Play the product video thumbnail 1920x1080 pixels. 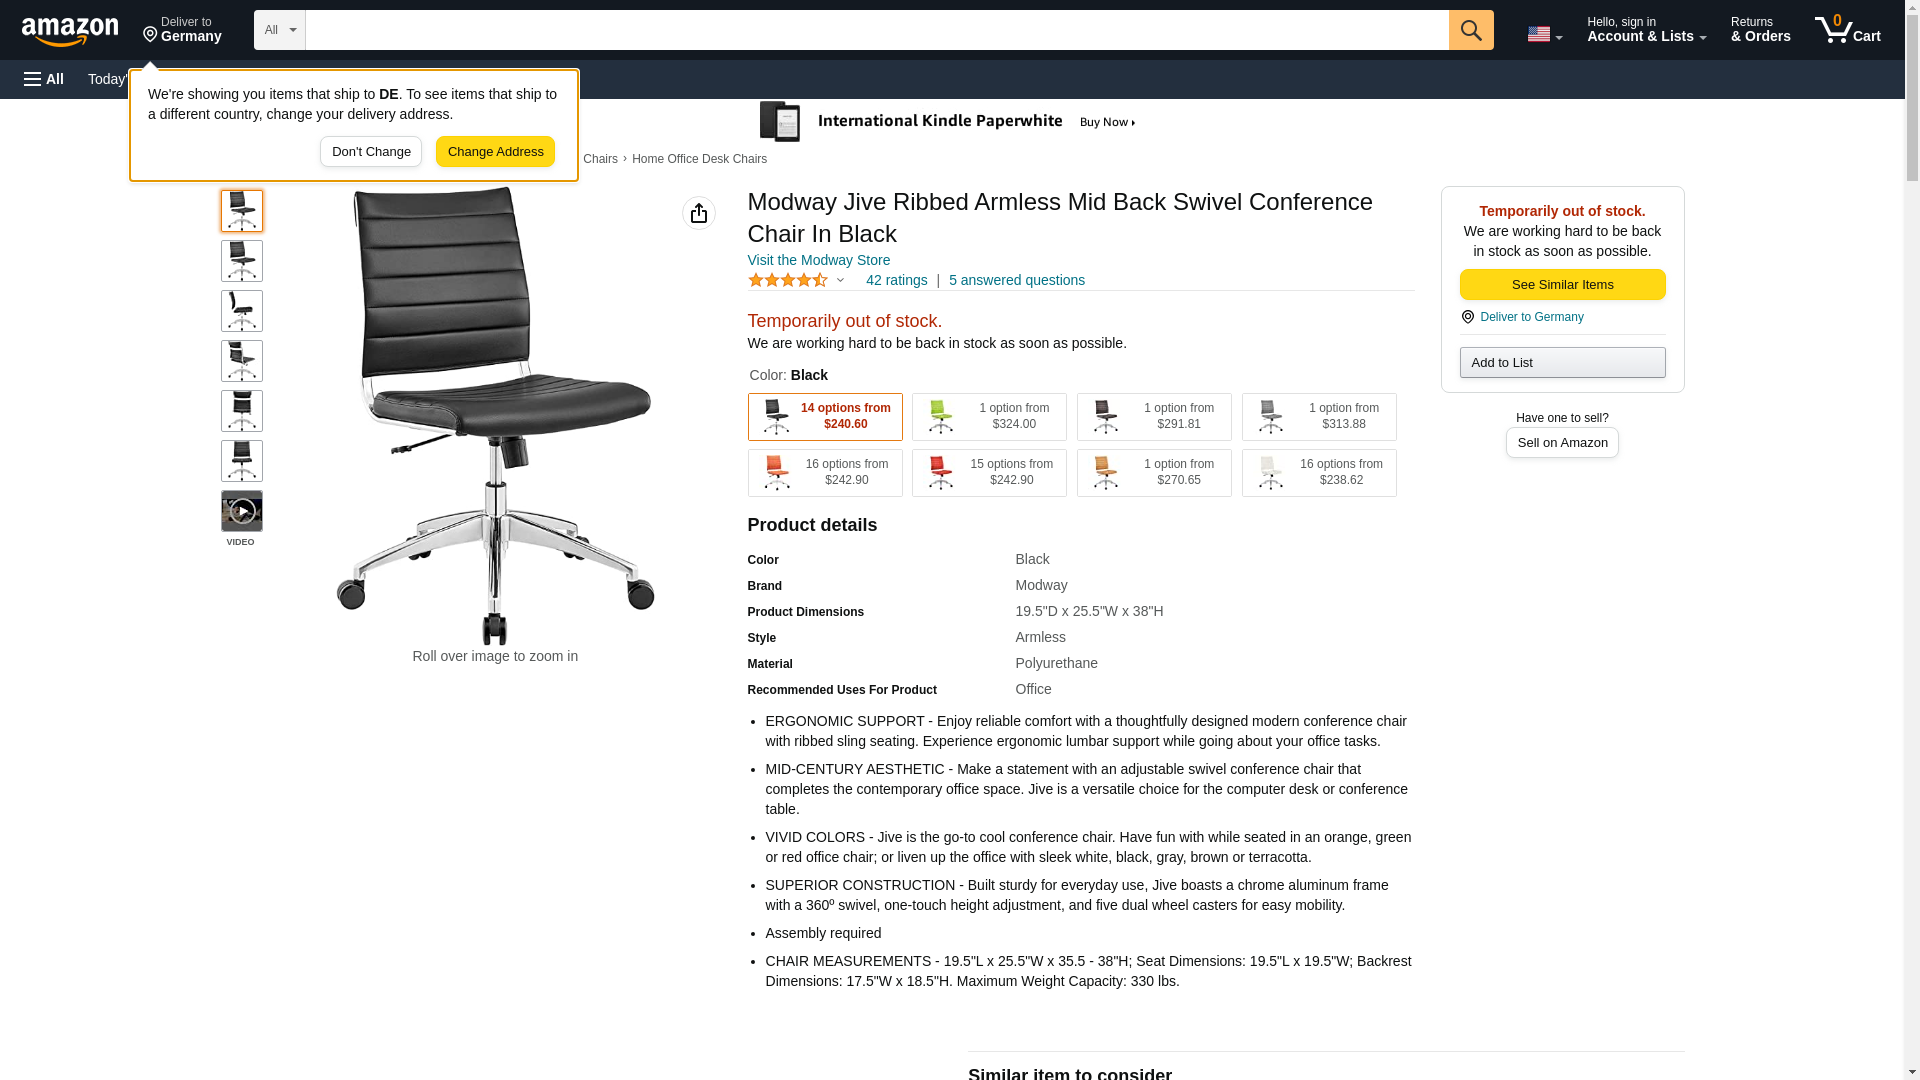click(x=241, y=511)
